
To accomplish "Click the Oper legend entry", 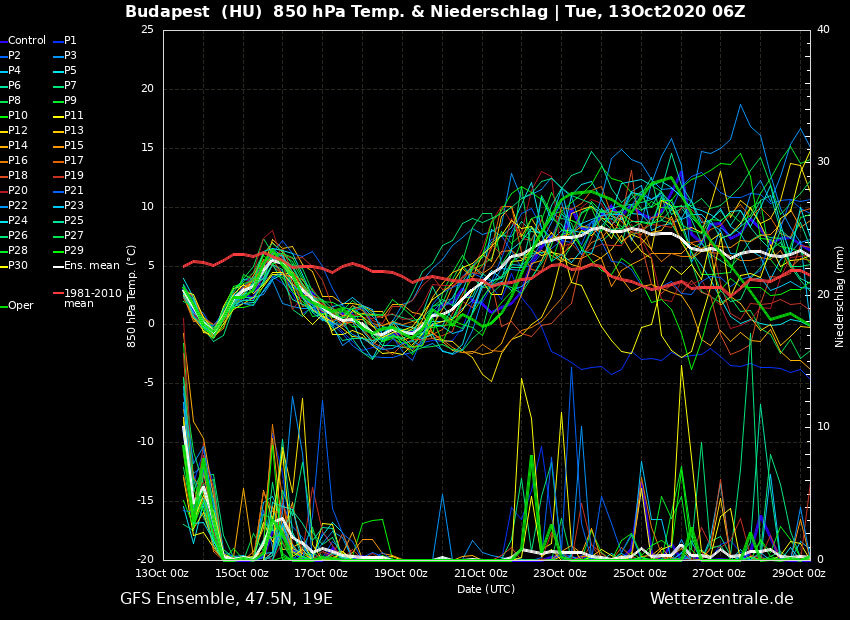I will (21, 306).
